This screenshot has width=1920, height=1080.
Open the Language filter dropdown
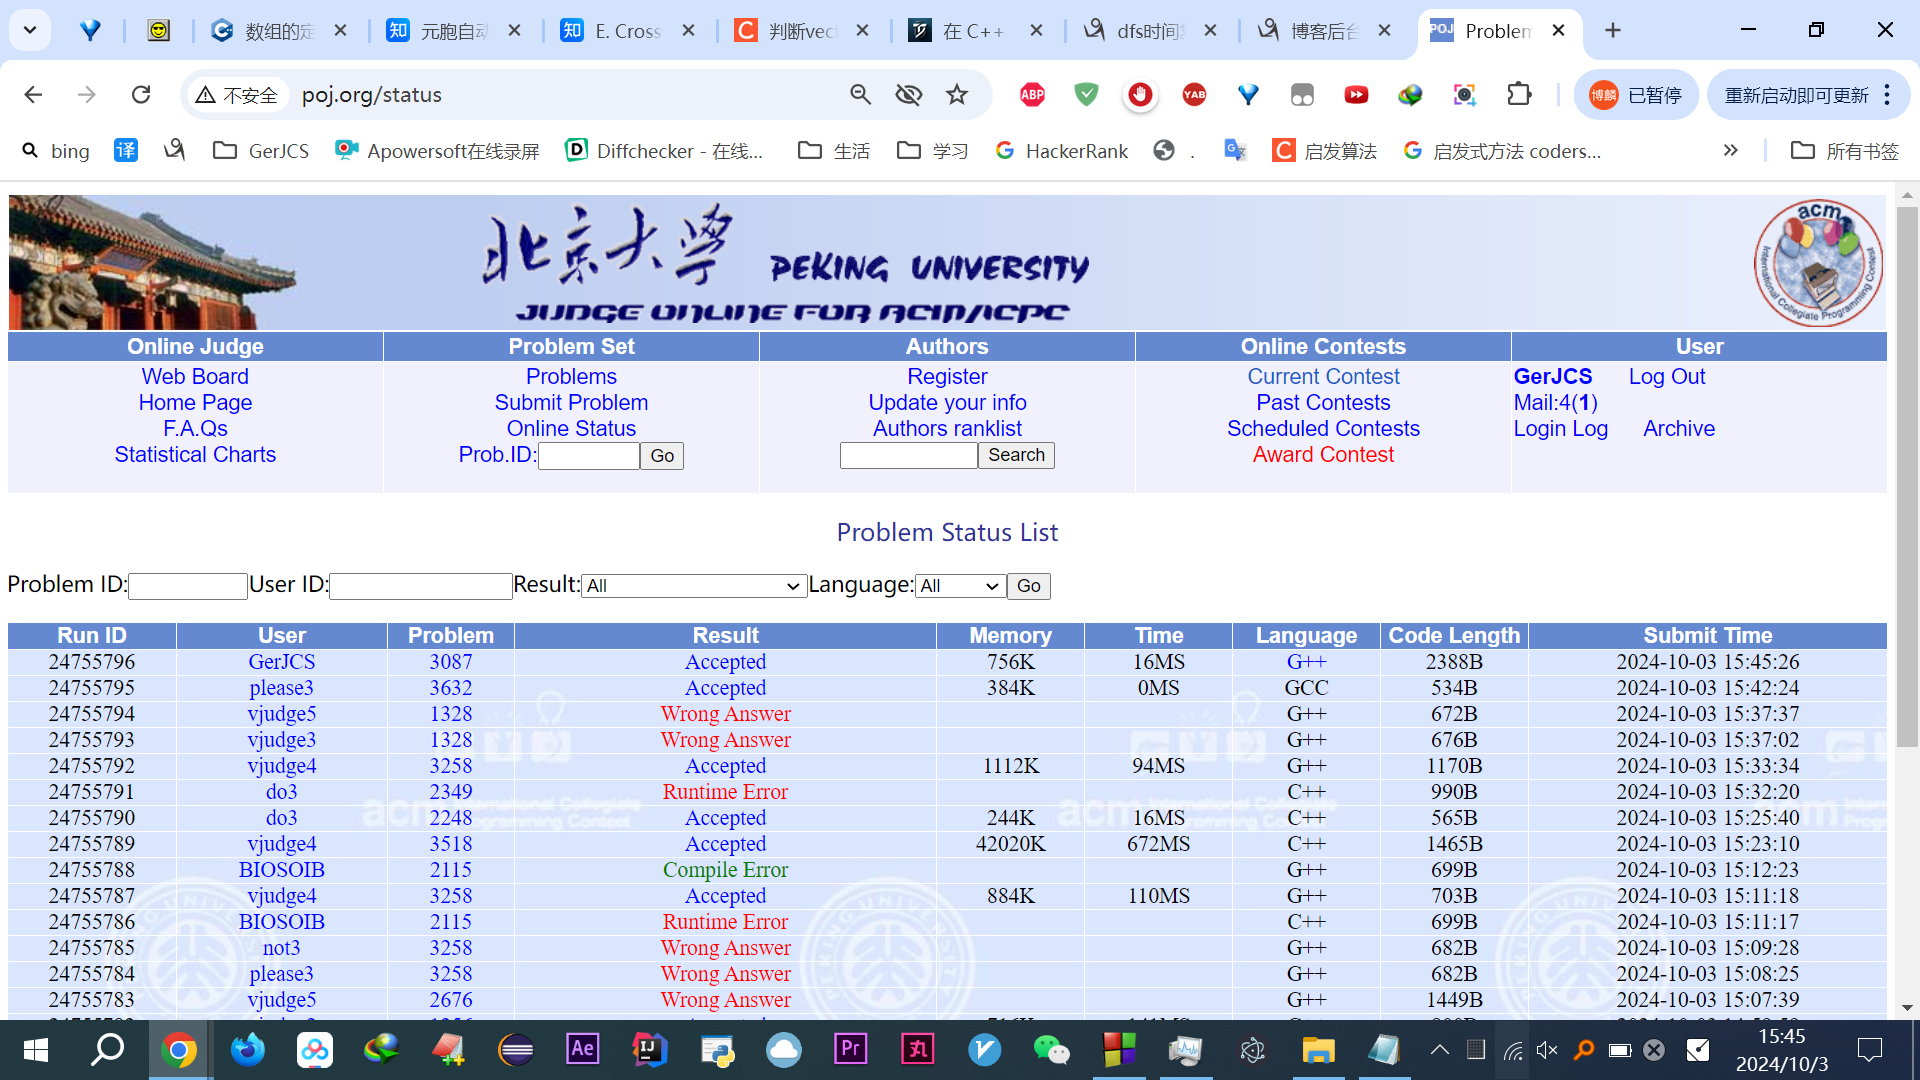pyautogui.click(x=959, y=586)
